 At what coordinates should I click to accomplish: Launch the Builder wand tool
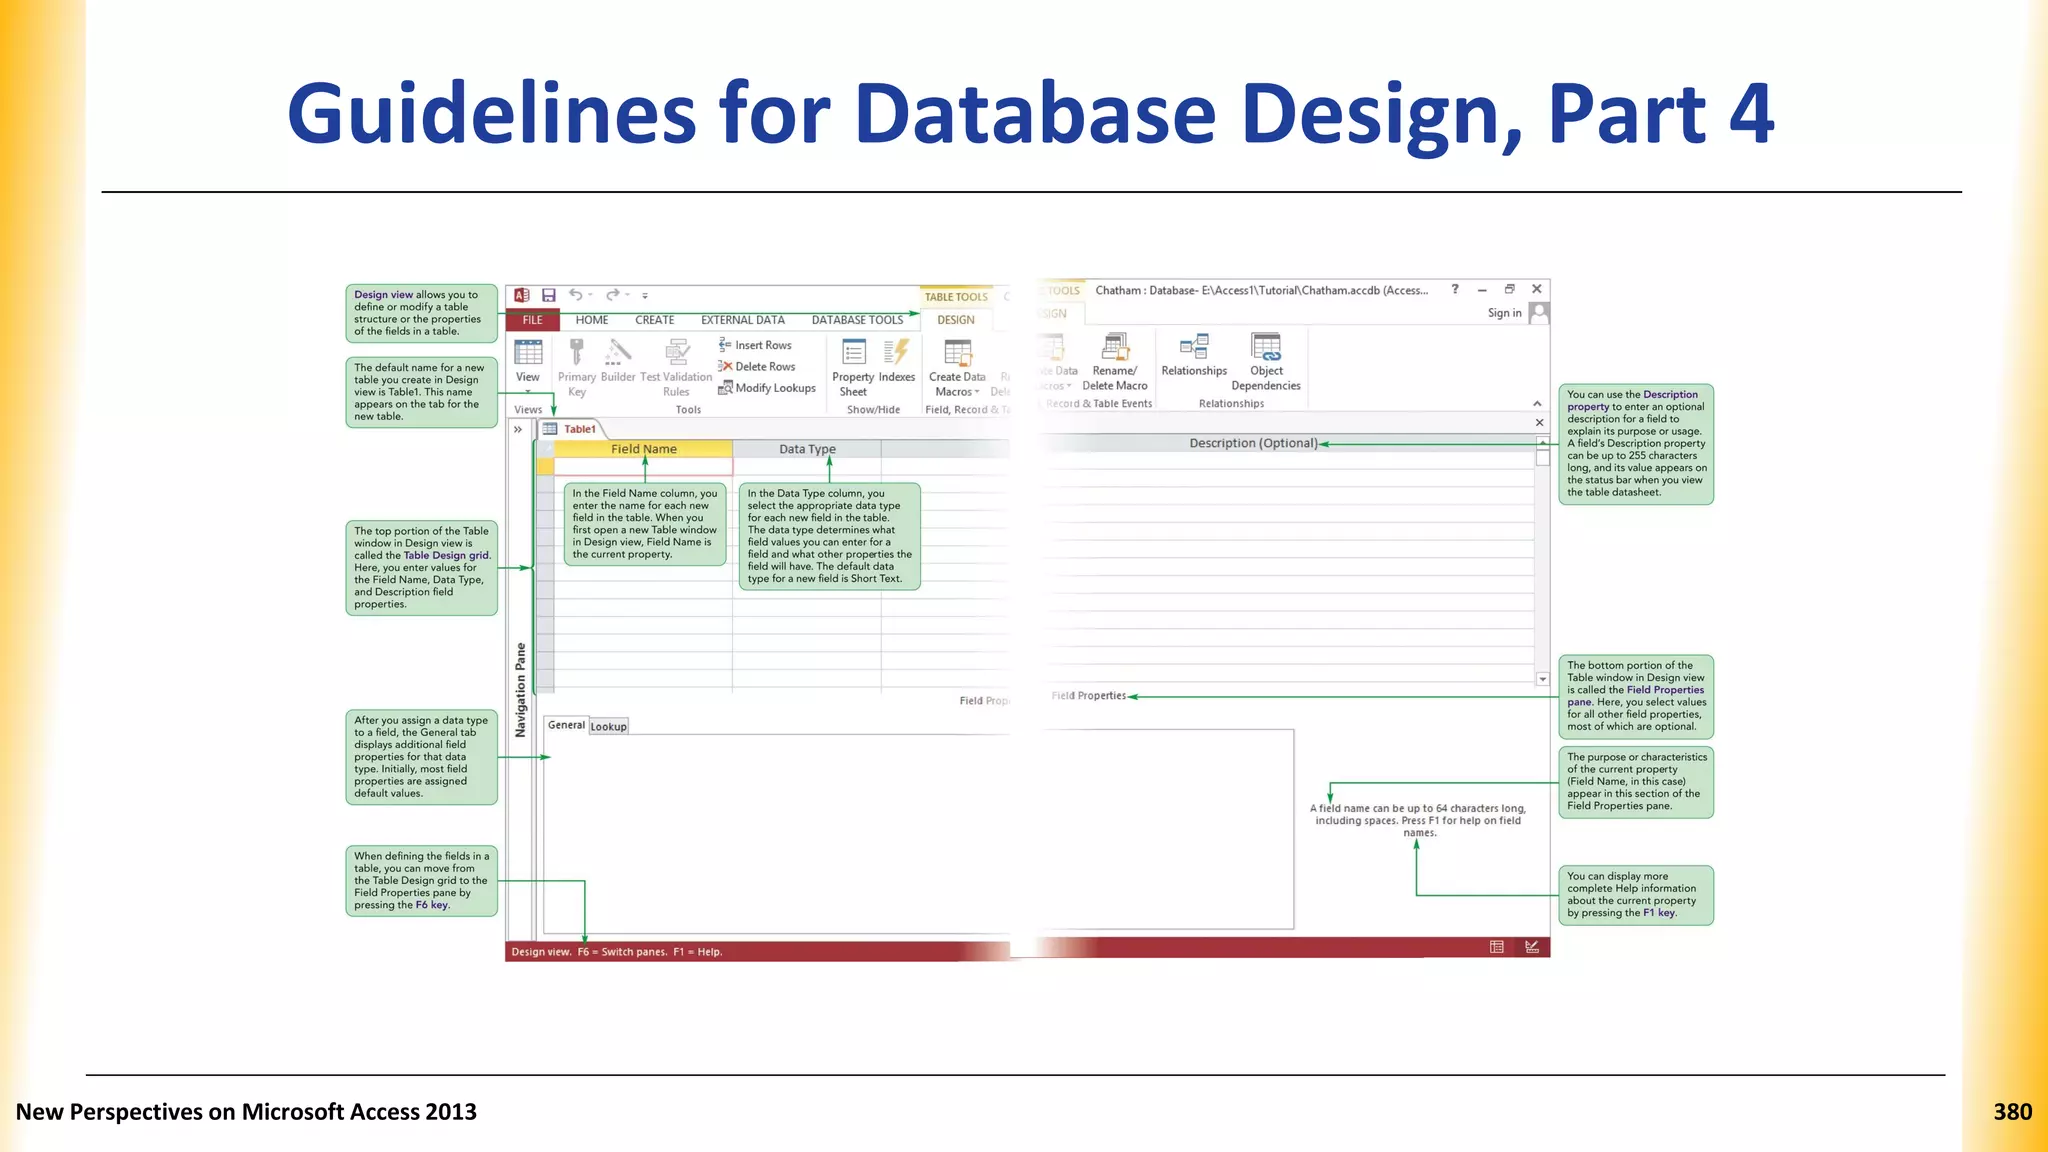pos(618,361)
